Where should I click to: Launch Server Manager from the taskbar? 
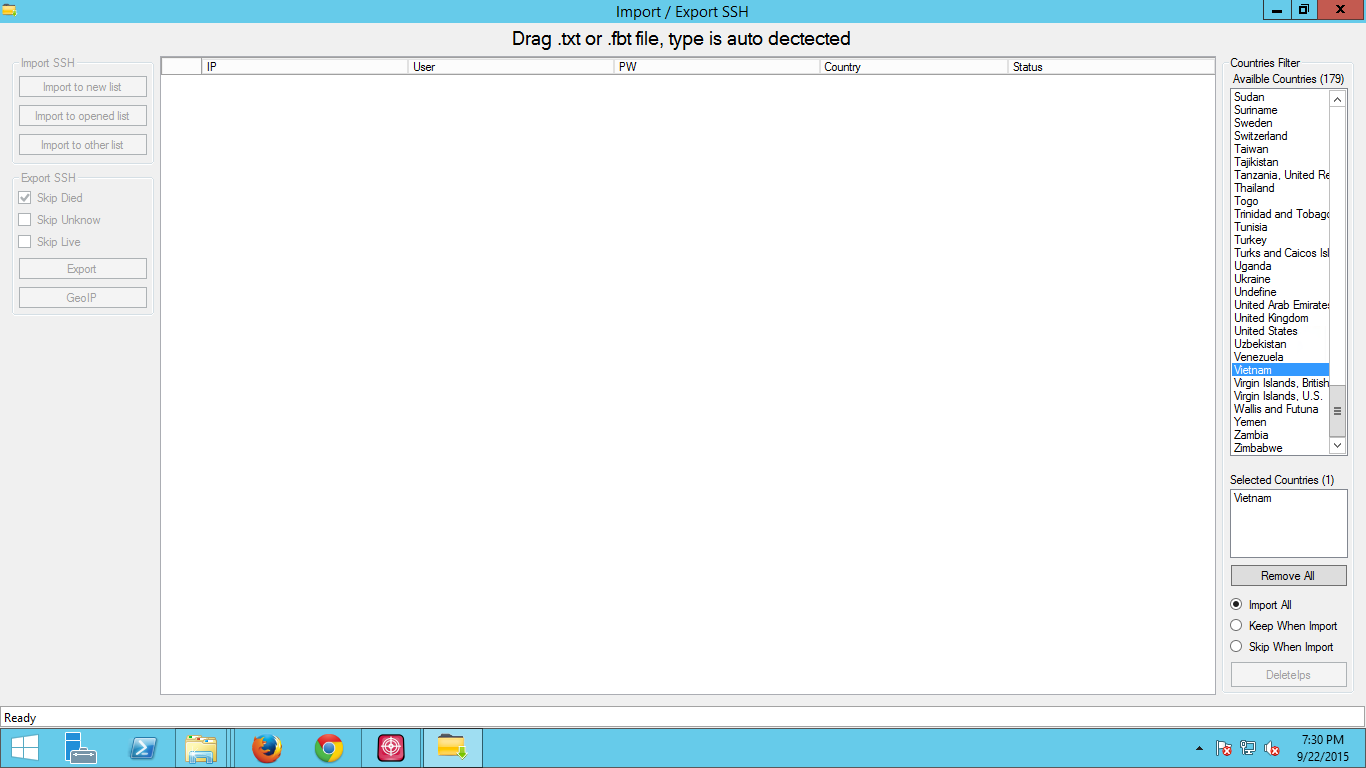(80, 748)
